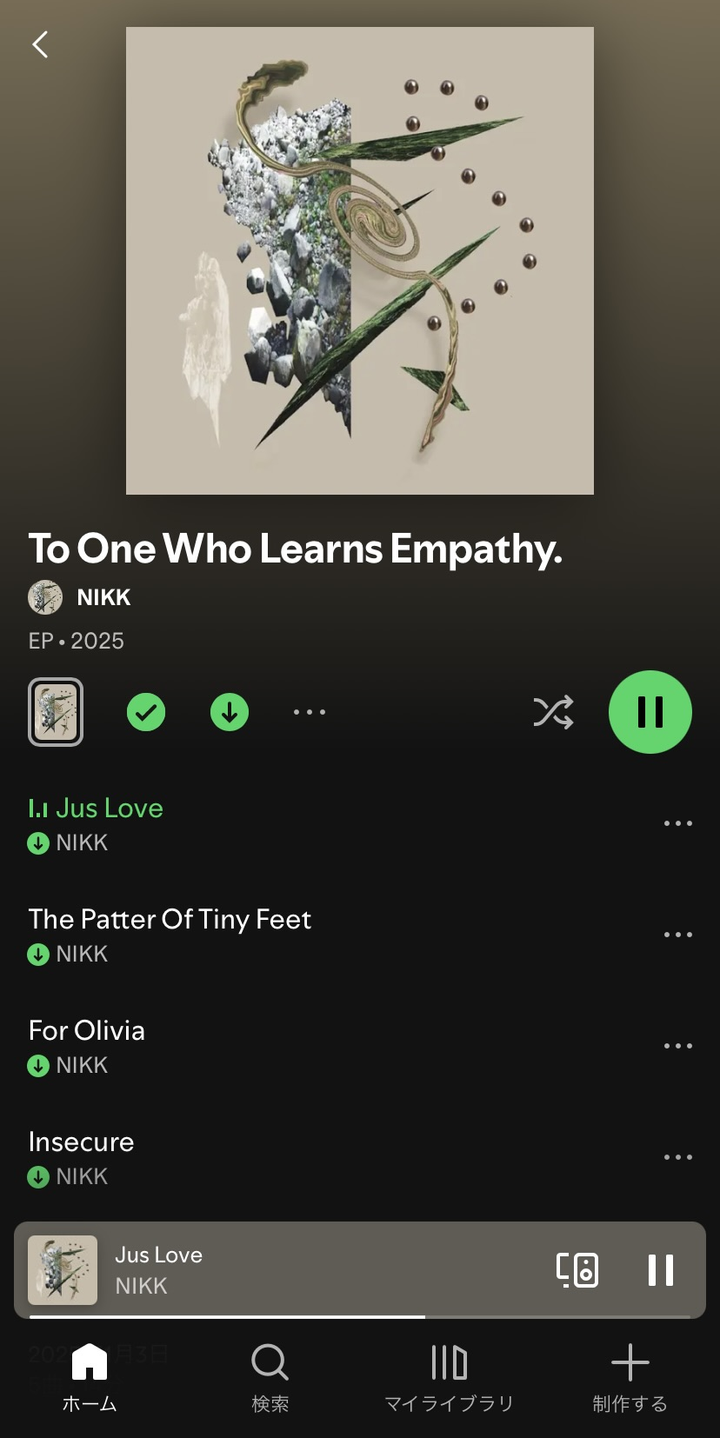Pause playback with the large green button
The width and height of the screenshot is (720, 1438).
point(650,712)
